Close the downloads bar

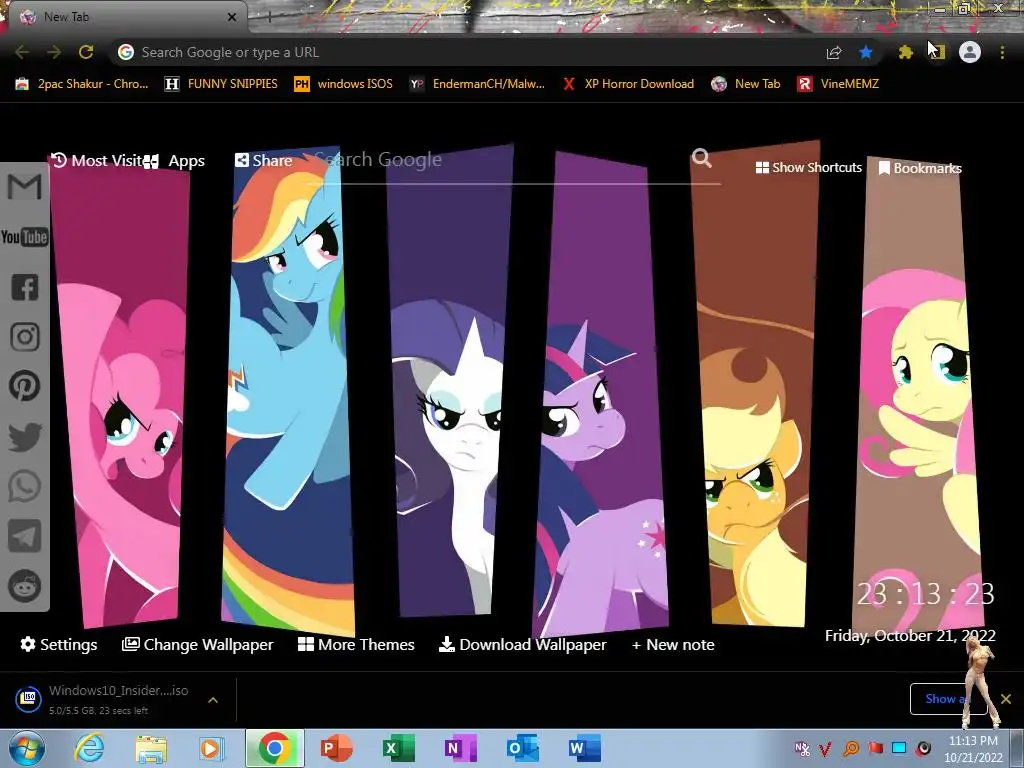tap(1006, 699)
